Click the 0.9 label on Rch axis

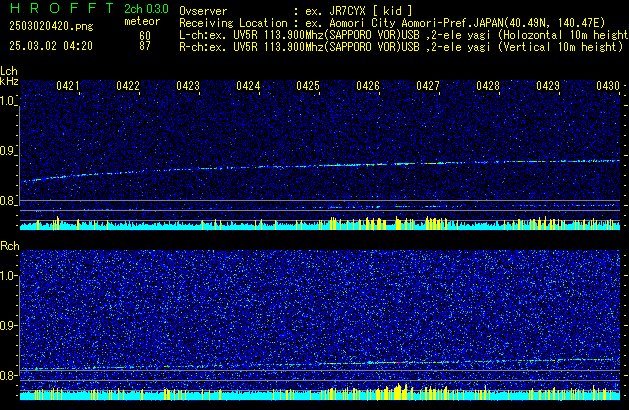click(9, 325)
